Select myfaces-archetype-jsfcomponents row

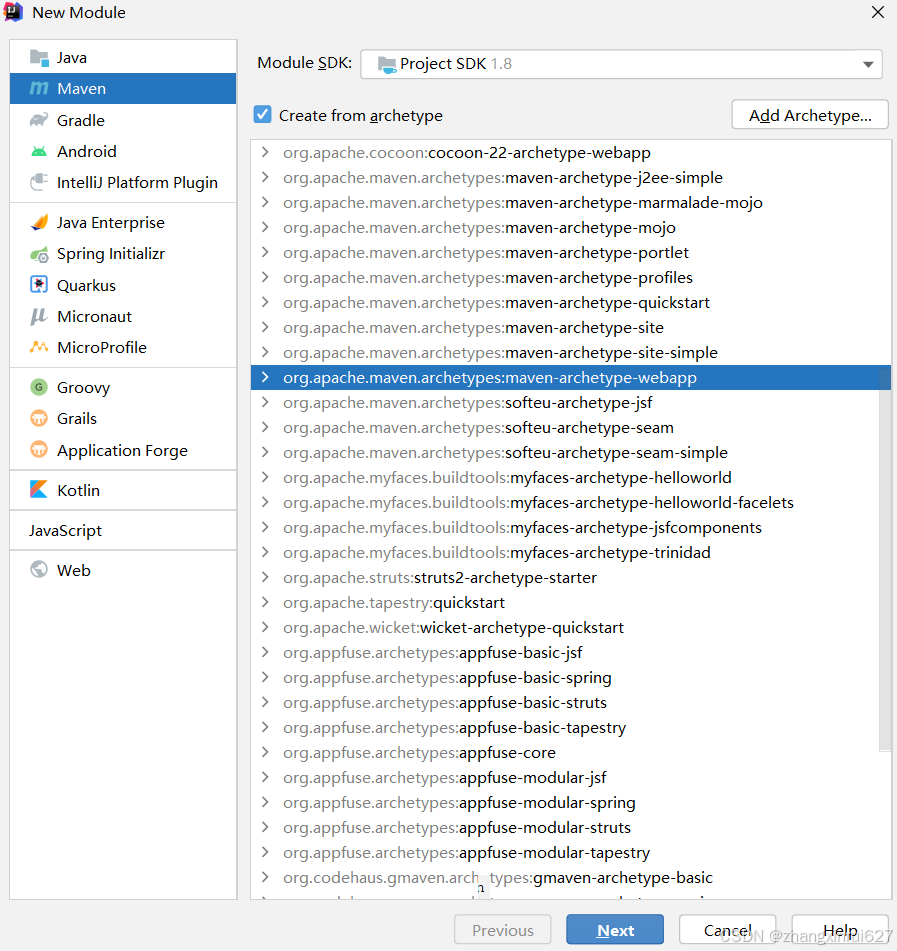pyautogui.click(x=571, y=528)
